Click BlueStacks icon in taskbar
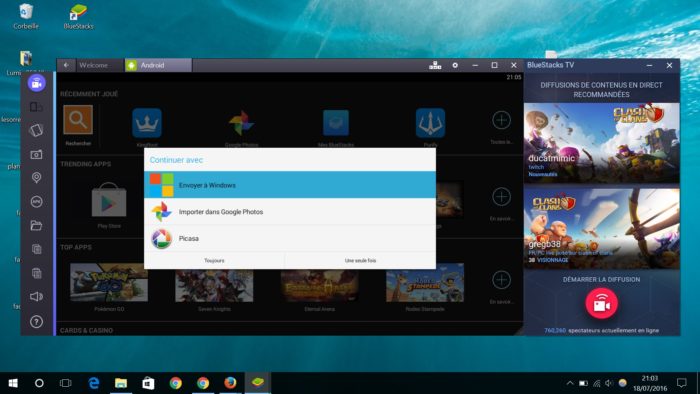The image size is (700, 394). (x=258, y=383)
